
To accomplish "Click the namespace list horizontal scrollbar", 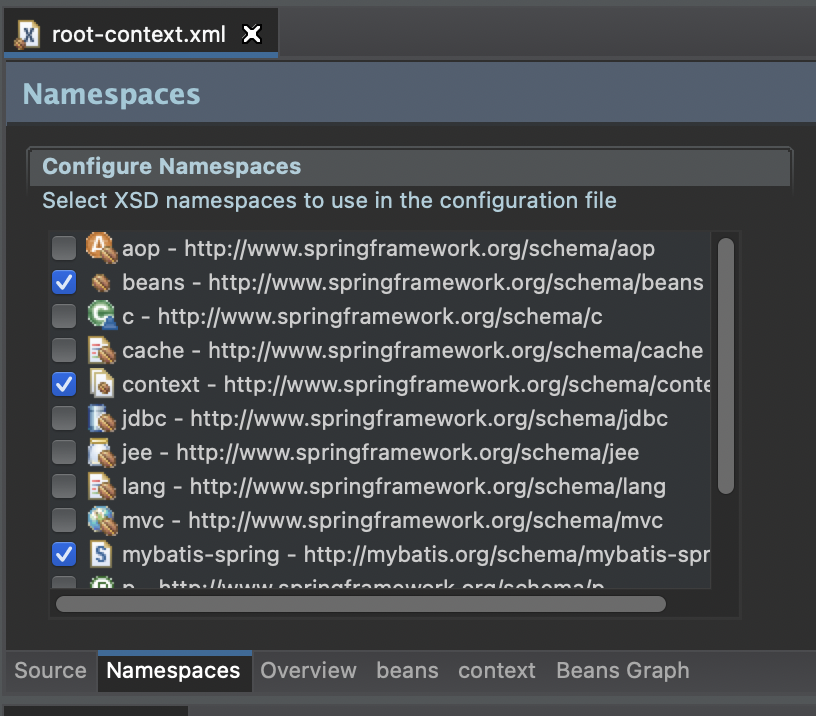I will point(361,604).
